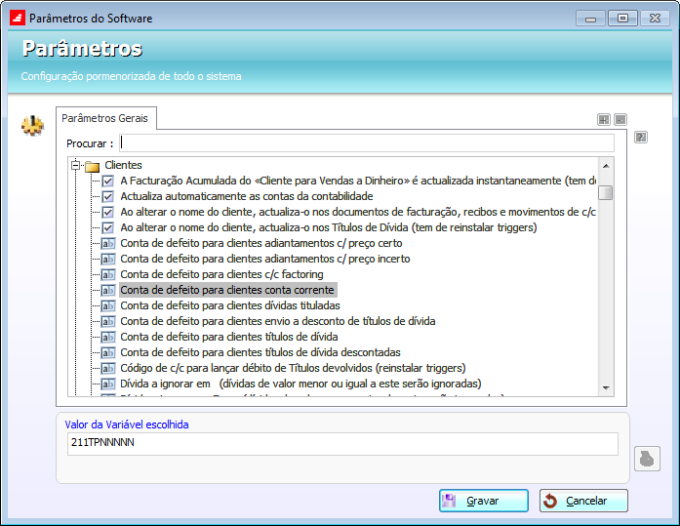Click the first small grid icon above search

[x=604, y=119]
